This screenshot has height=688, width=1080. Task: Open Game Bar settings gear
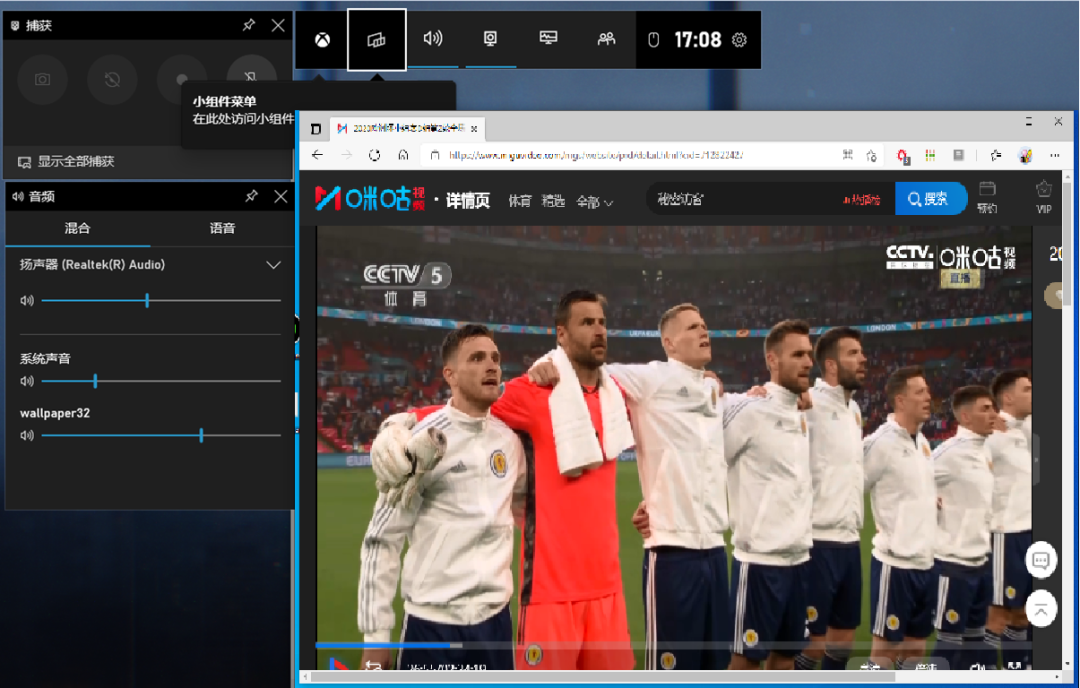pos(739,40)
